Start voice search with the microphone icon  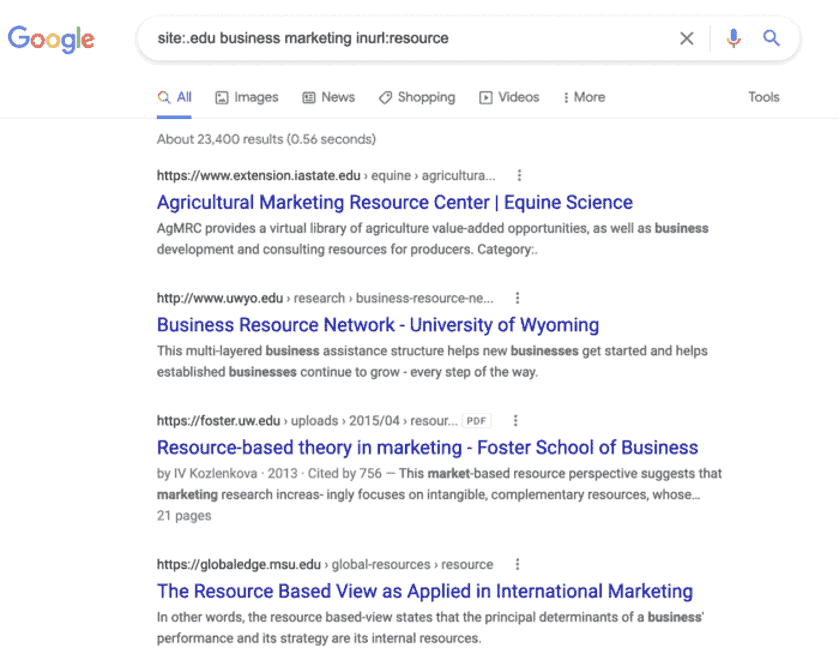734,38
